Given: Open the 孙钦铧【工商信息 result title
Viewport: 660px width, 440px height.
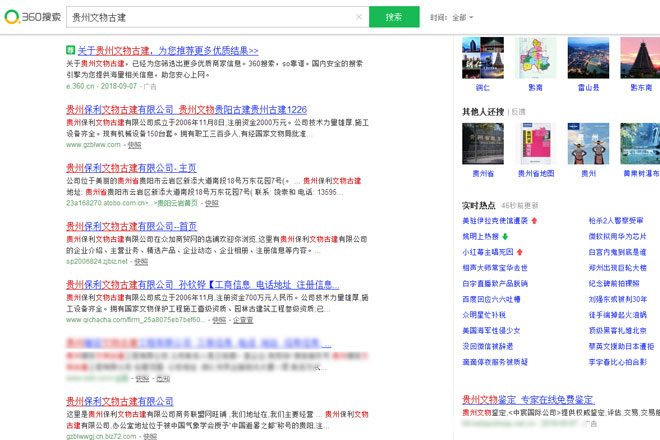Looking at the screenshot, I should tap(202, 285).
